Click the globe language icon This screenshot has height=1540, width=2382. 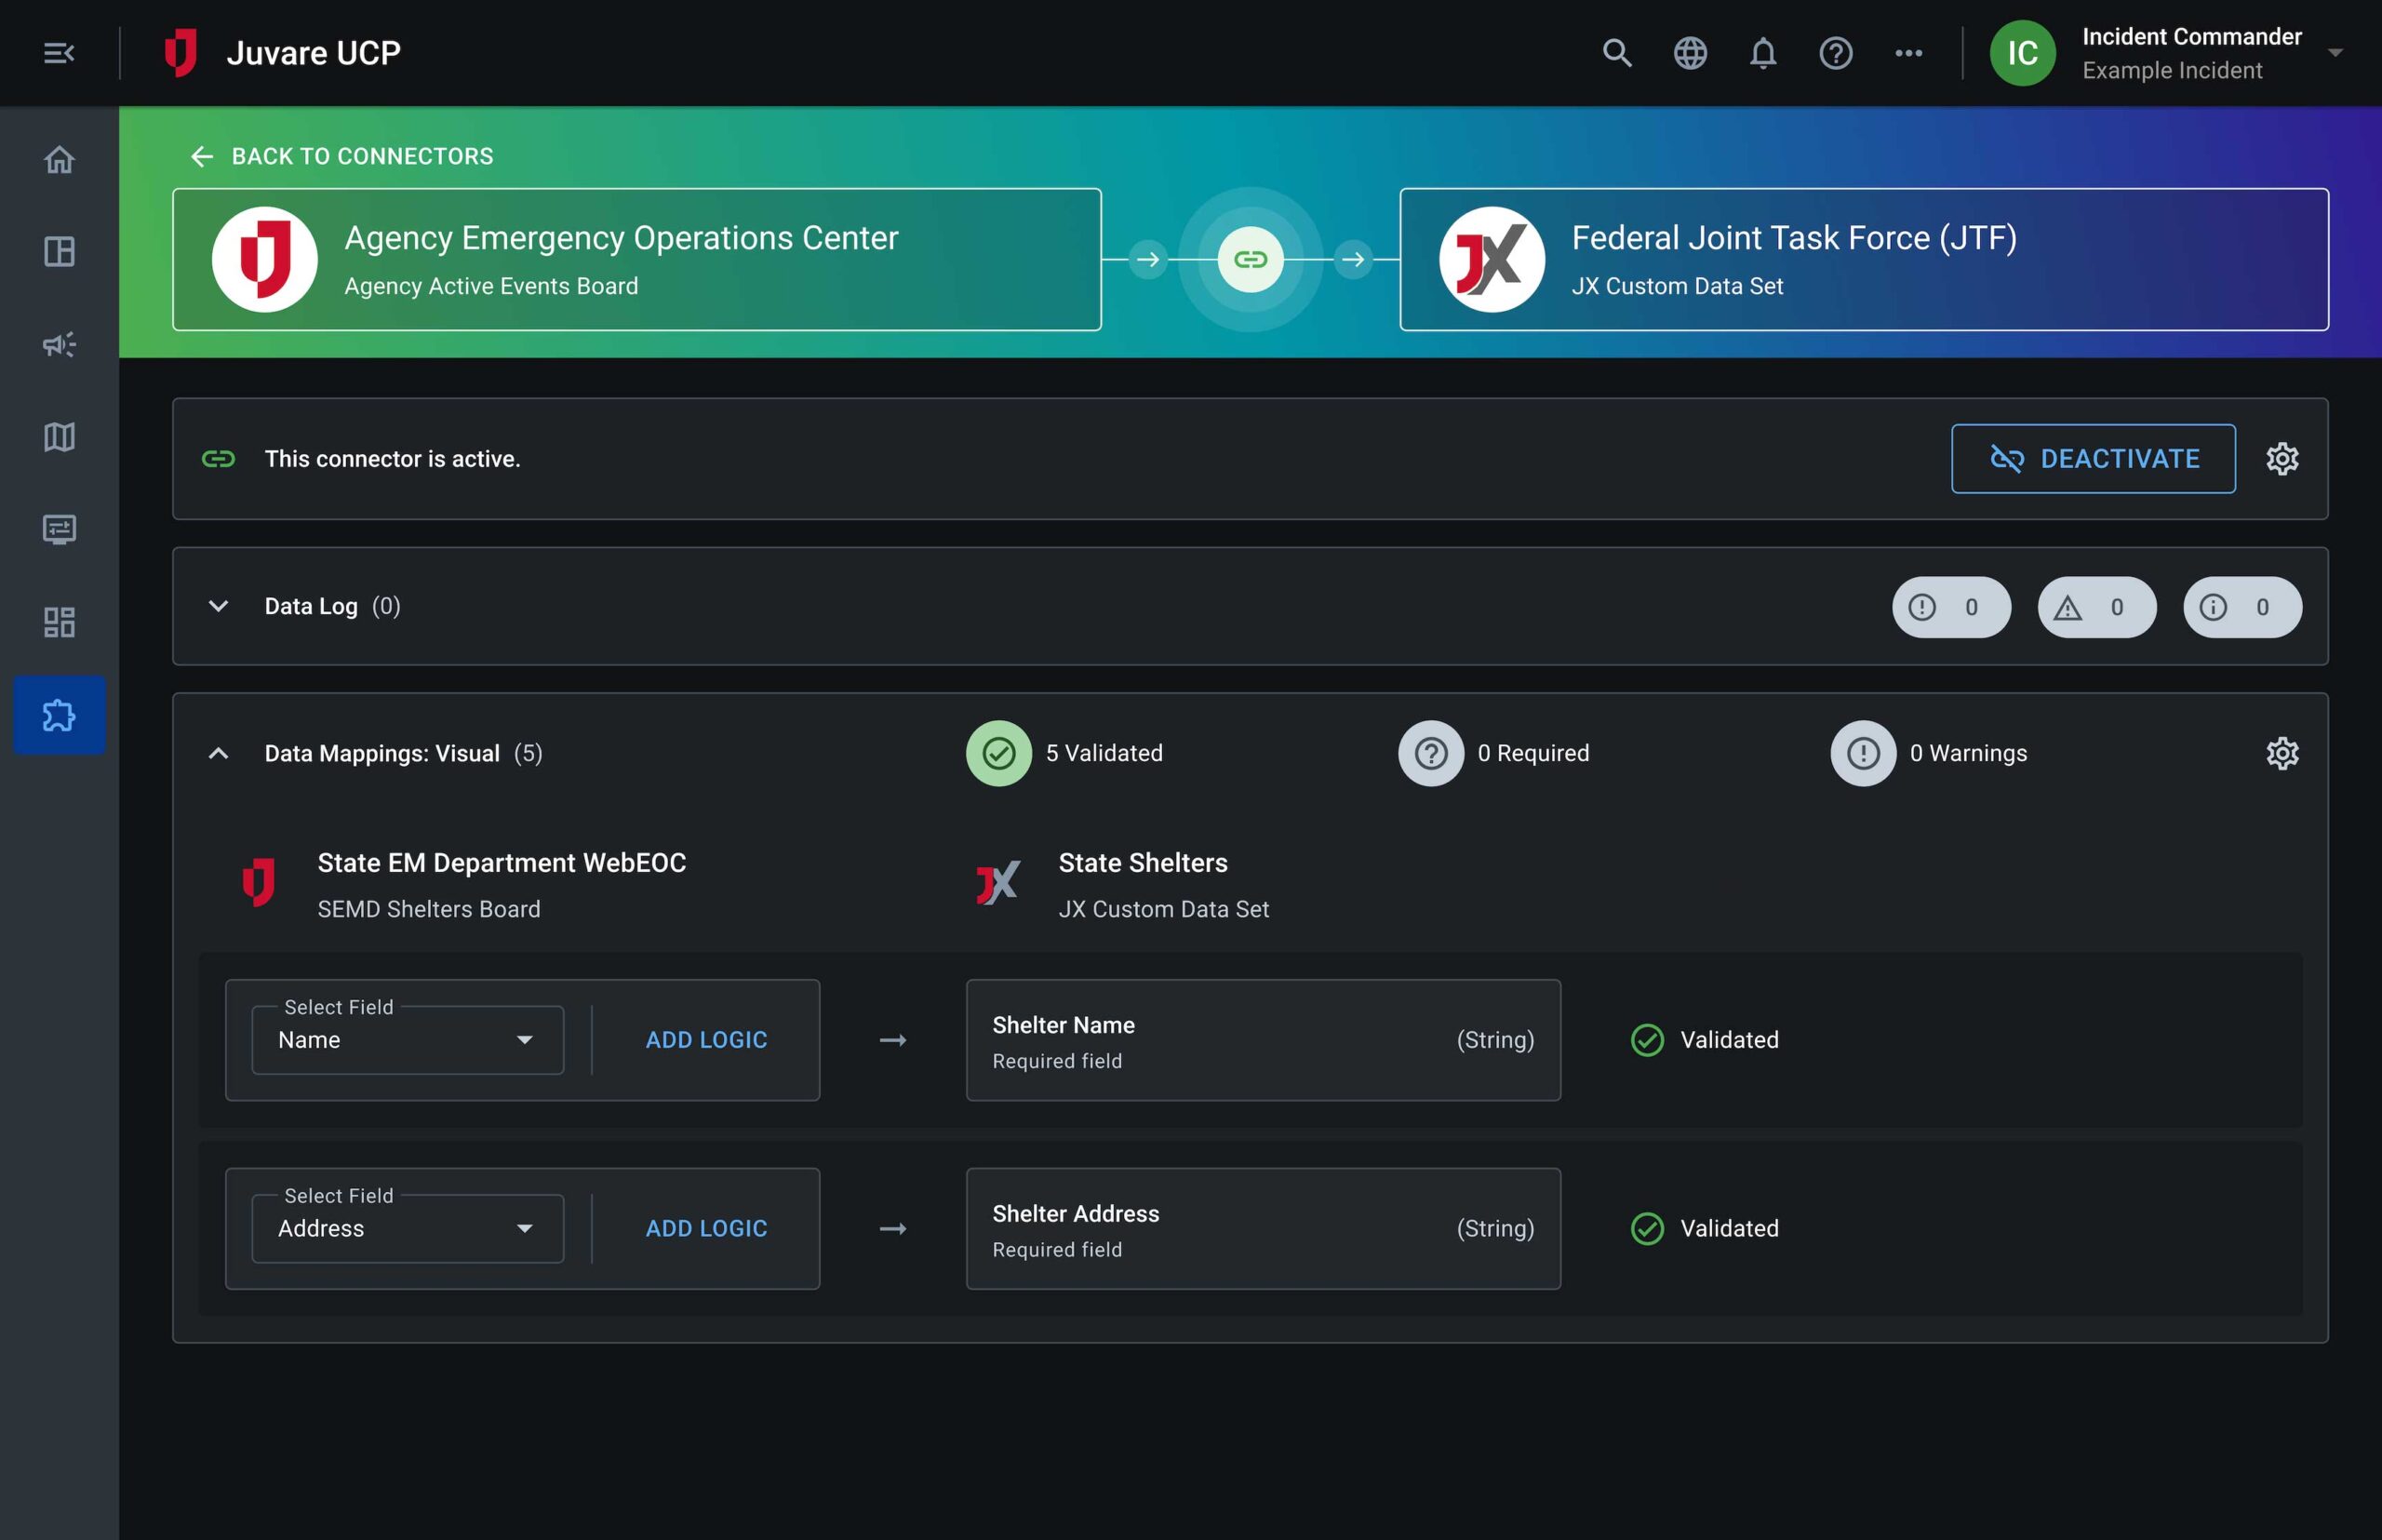click(x=1690, y=53)
